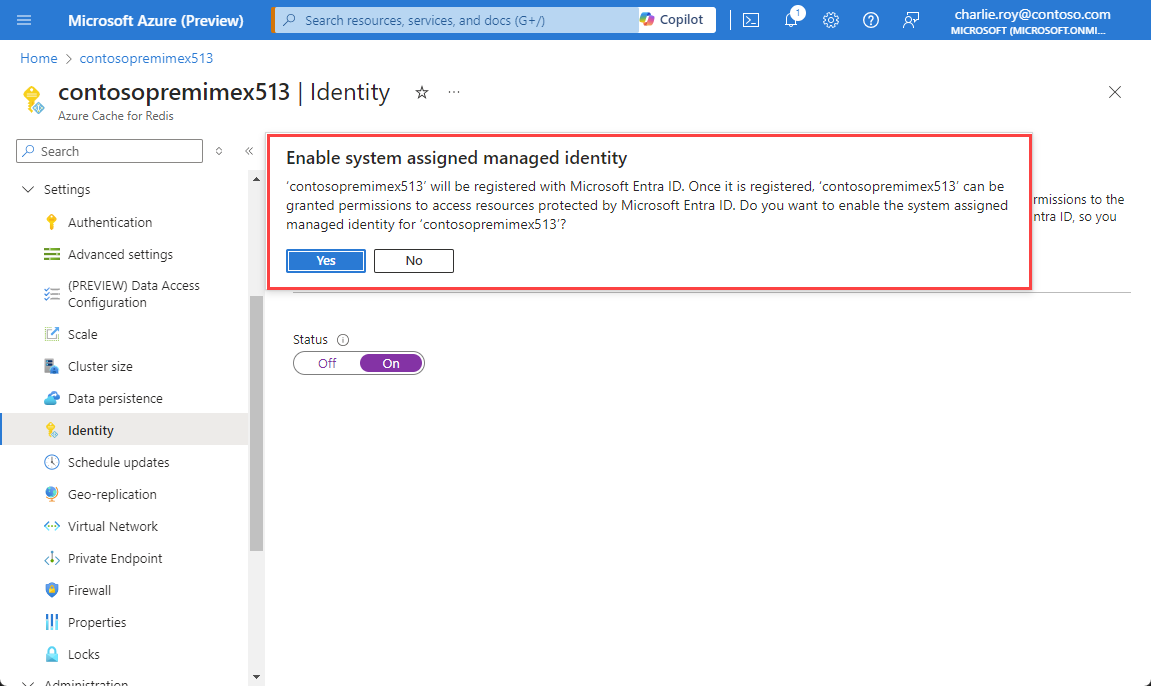
Task: Click the Private Endpoint icon
Action: click(51, 558)
